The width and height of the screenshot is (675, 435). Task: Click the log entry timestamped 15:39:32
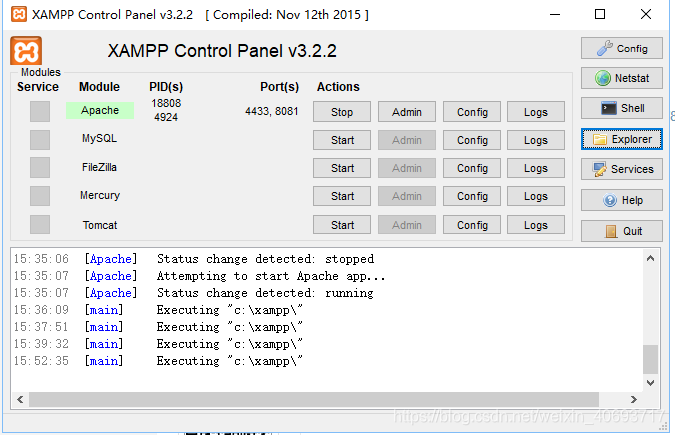158,344
